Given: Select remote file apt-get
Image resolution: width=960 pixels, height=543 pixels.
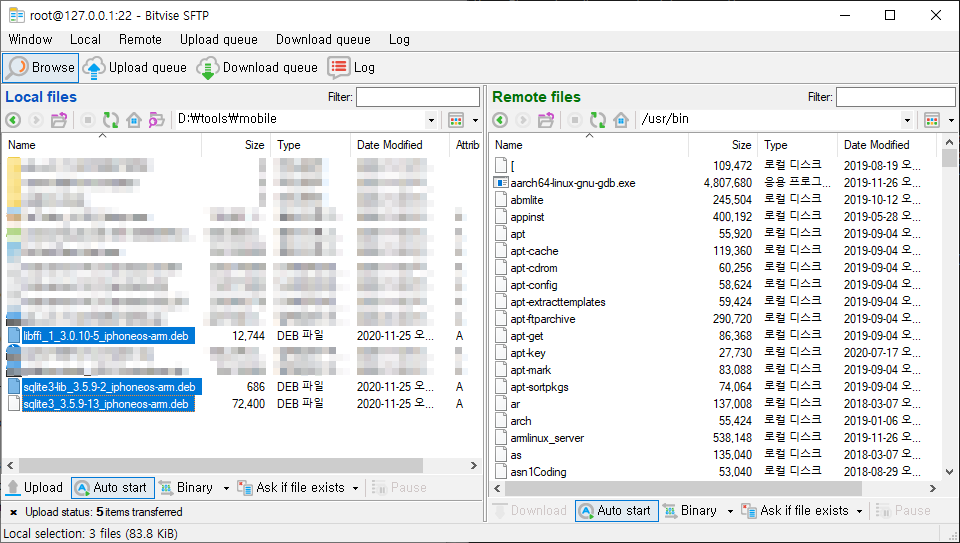Looking at the screenshot, I should [x=527, y=336].
